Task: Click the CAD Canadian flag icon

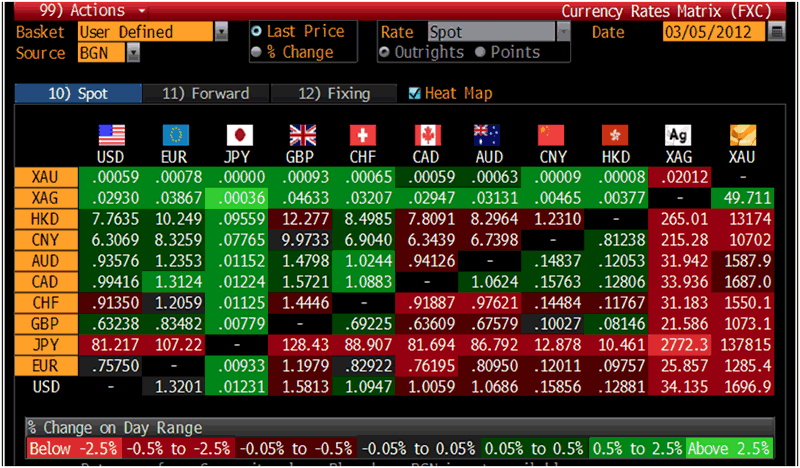Action: (x=428, y=136)
